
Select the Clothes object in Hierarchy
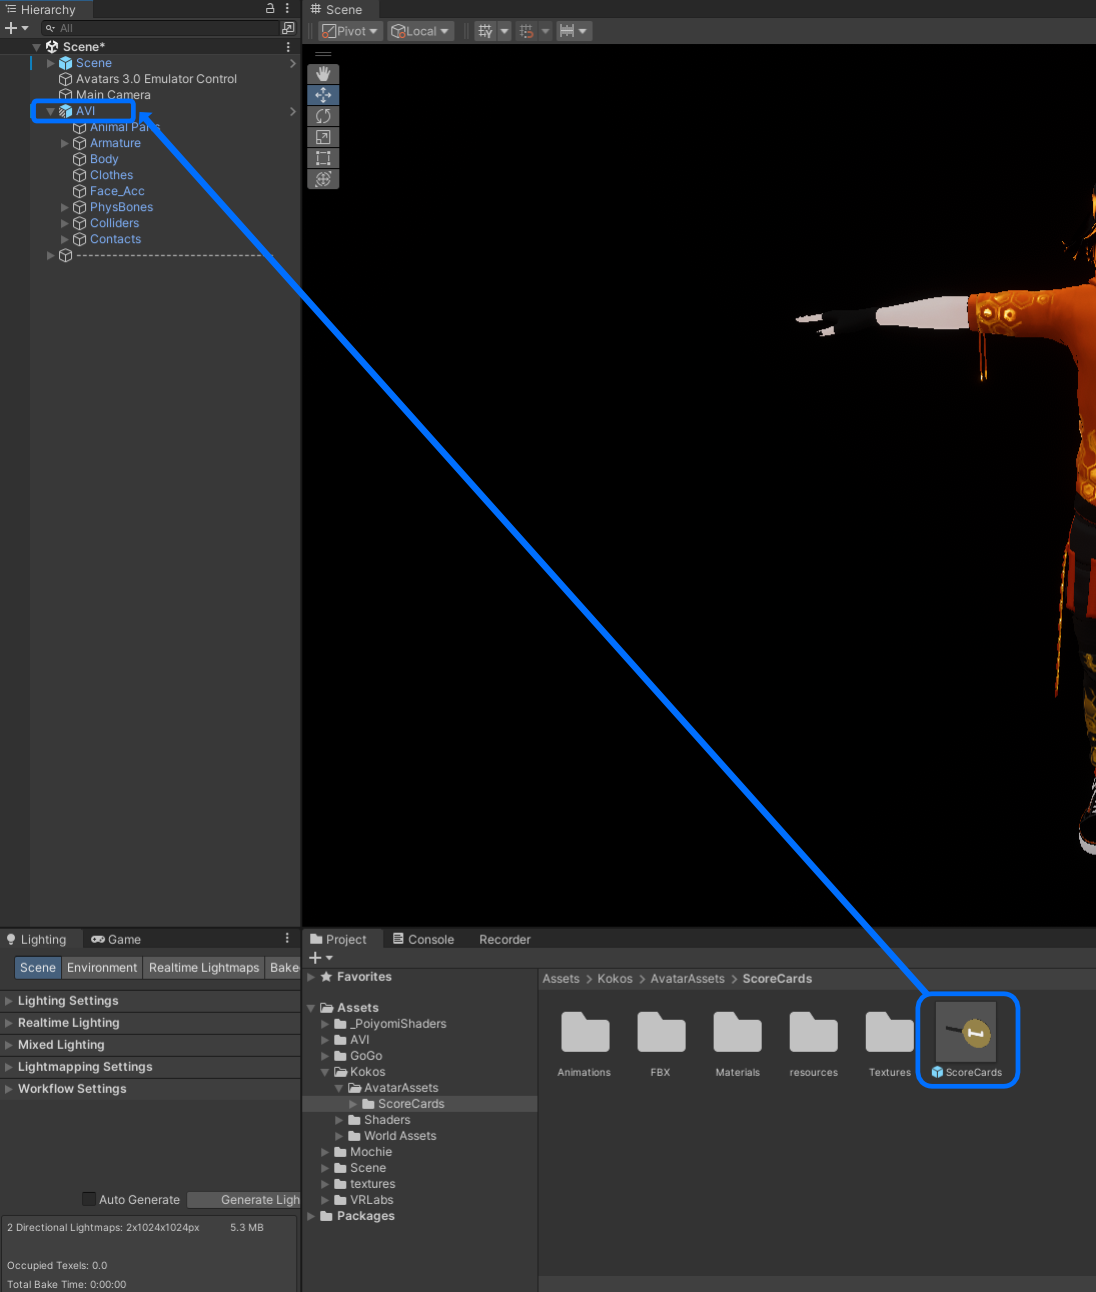coord(111,175)
